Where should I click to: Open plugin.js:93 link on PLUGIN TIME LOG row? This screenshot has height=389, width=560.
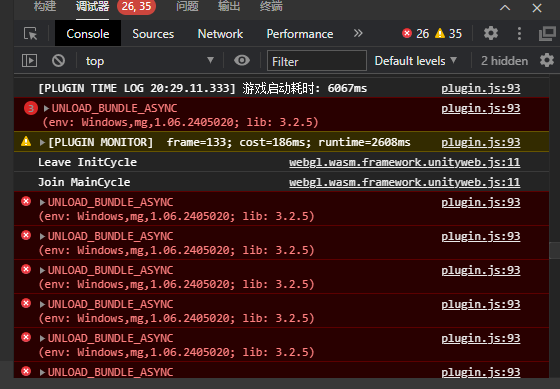(481, 88)
